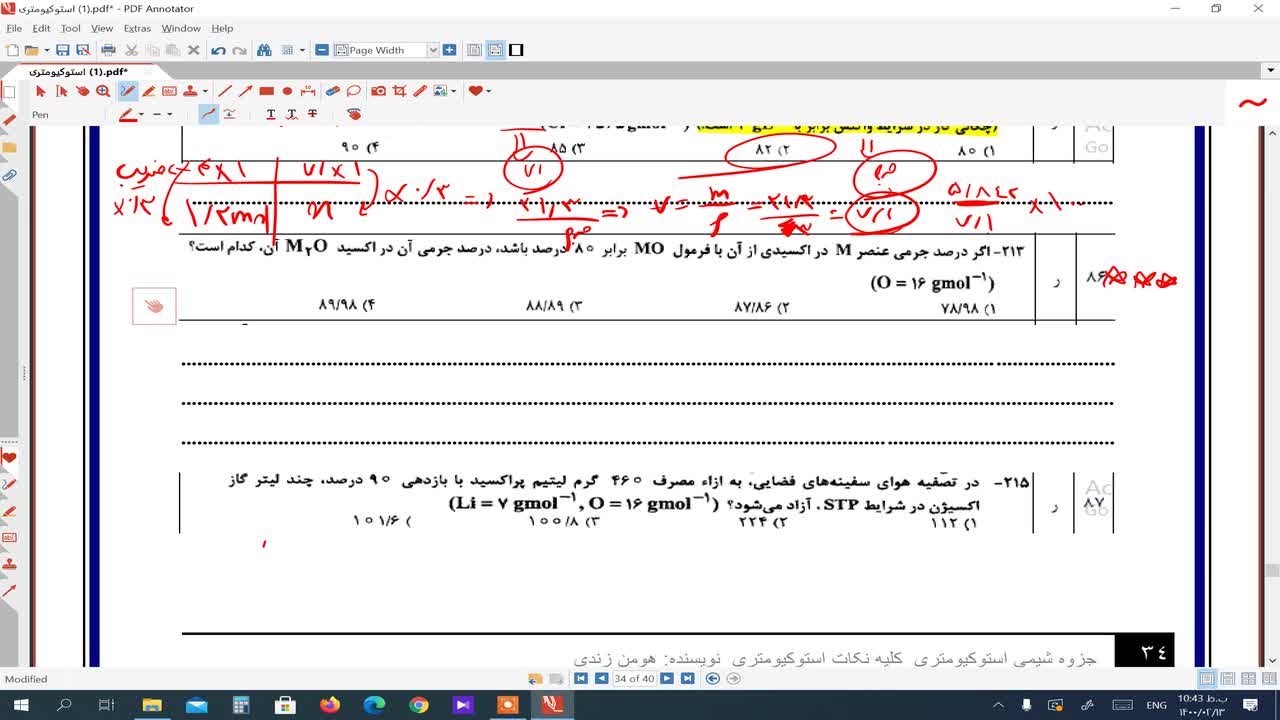Select the Line drawing tool
1280x720 pixels.
point(225,91)
